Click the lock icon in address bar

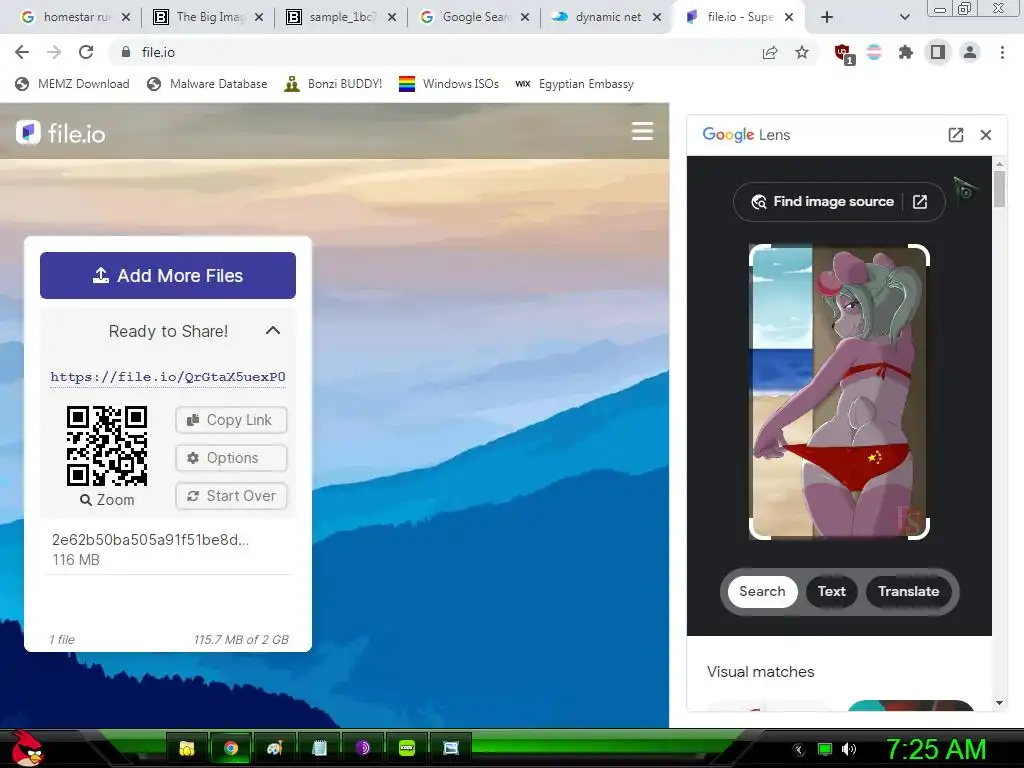point(126,52)
